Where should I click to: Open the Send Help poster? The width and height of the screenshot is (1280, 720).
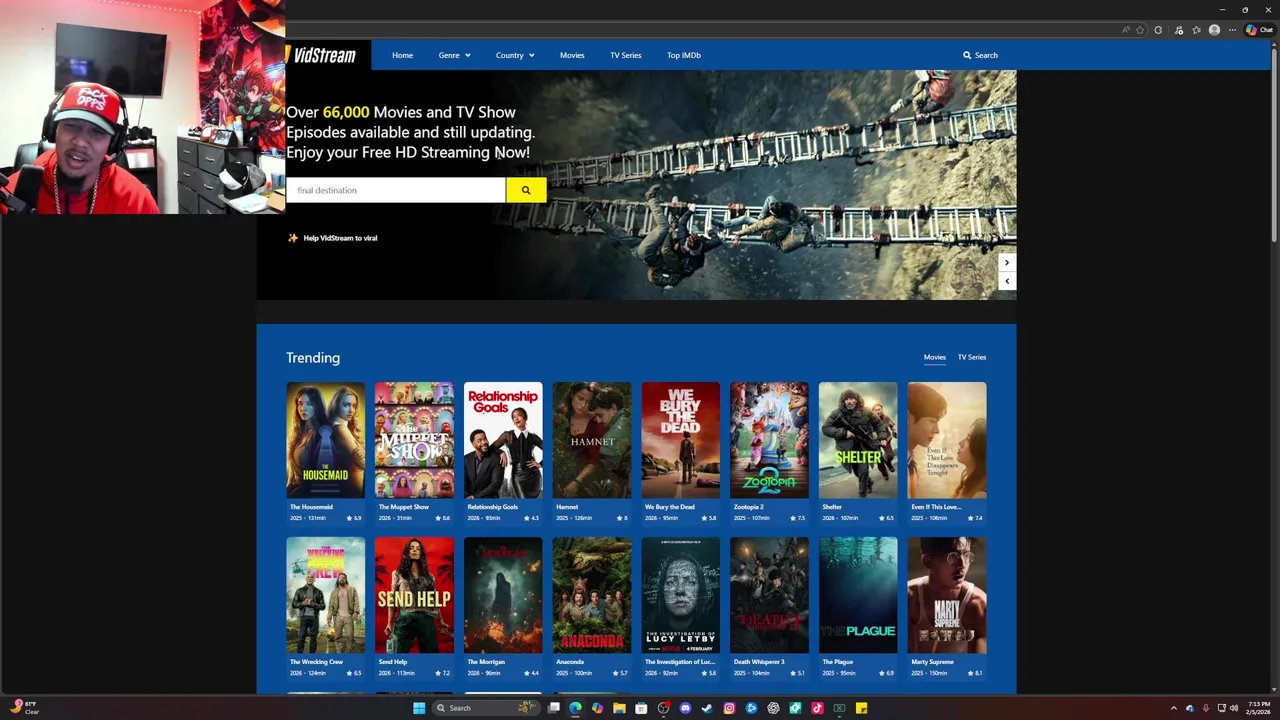[x=414, y=595]
